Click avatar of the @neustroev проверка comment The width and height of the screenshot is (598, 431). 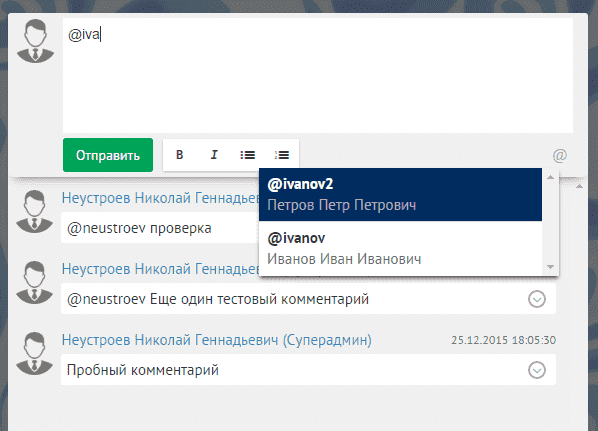click(35, 211)
